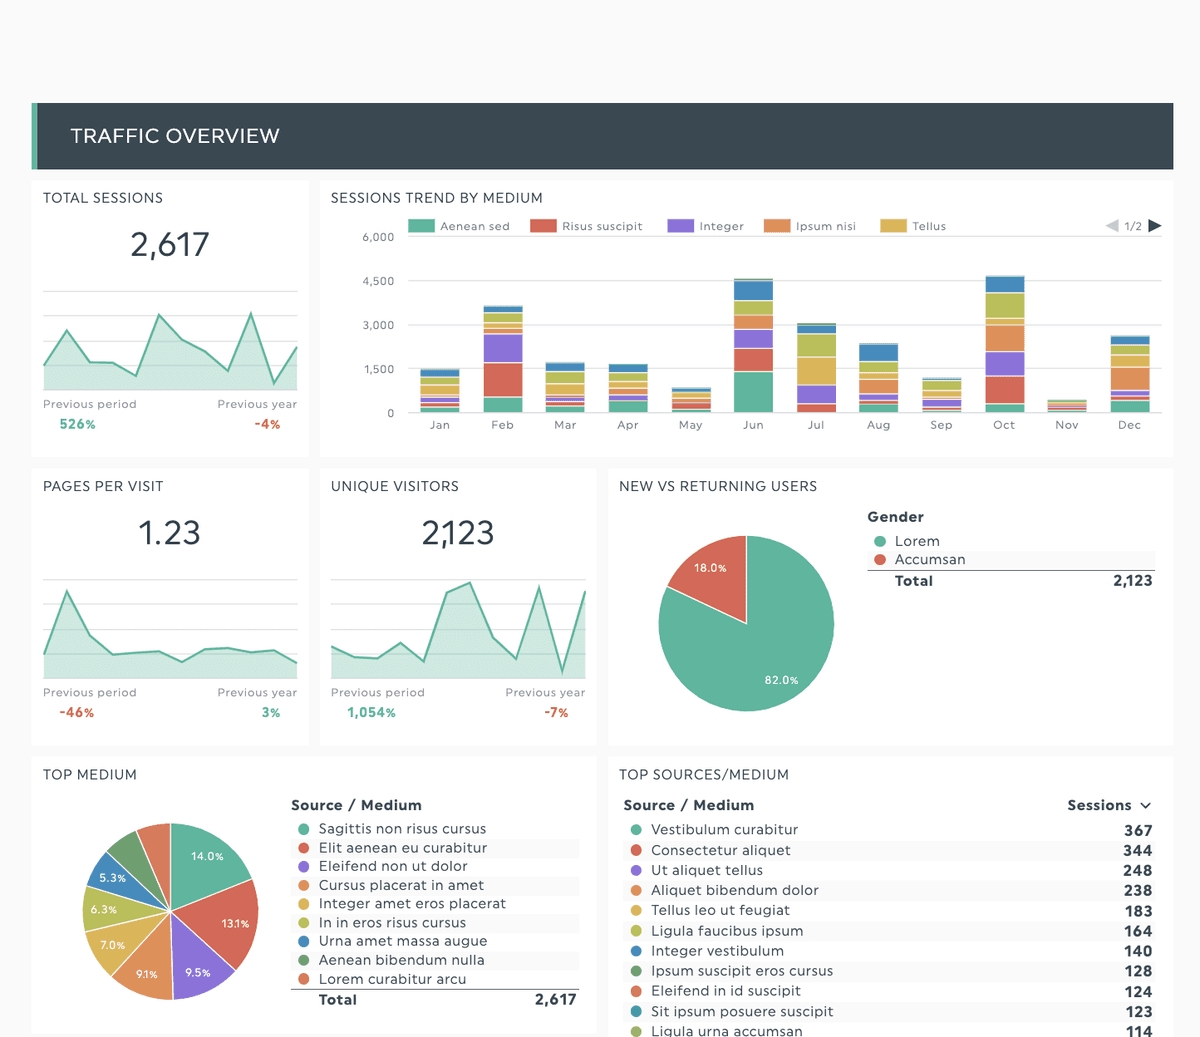Select Ut aliquet tellus source row
Screen dimensions: 1200x1037
click(889, 870)
